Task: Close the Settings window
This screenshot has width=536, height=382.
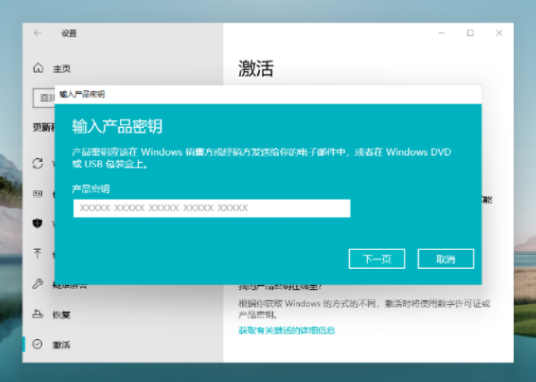Action: (499, 33)
